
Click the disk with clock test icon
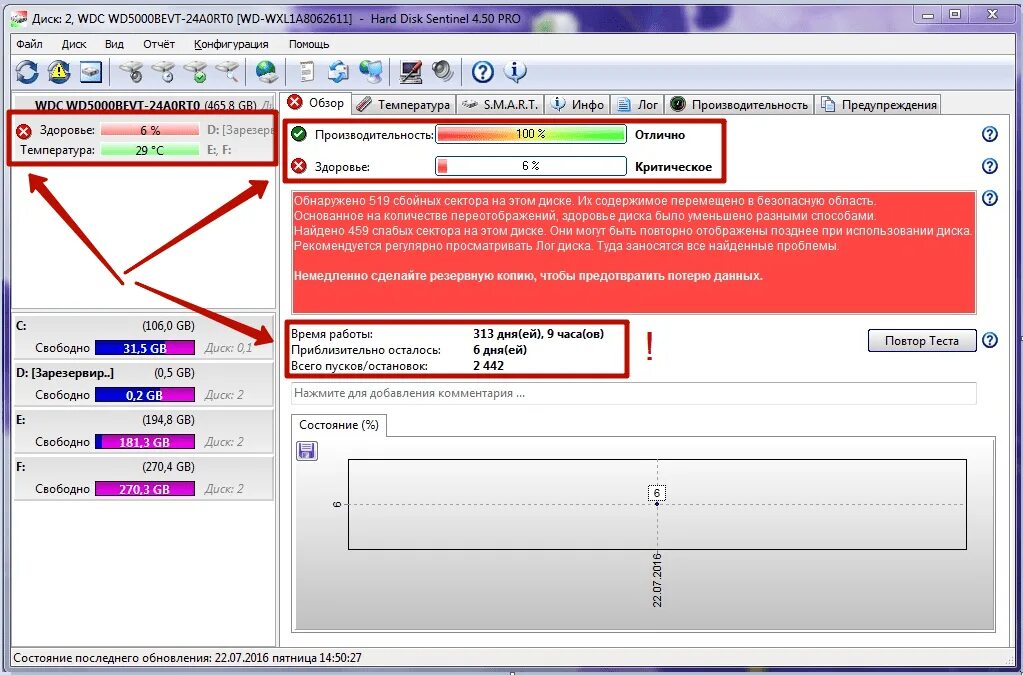165,72
